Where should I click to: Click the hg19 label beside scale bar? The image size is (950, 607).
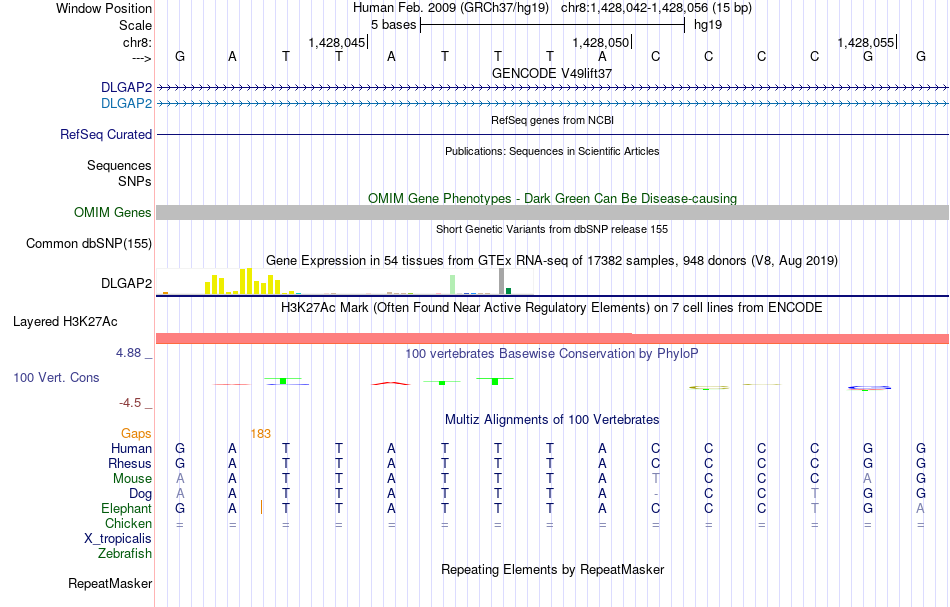click(708, 25)
